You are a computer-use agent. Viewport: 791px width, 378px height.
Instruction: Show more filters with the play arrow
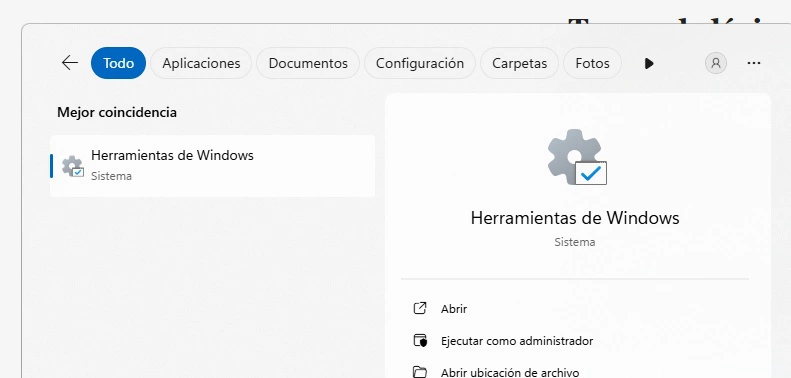coord(649,64)
